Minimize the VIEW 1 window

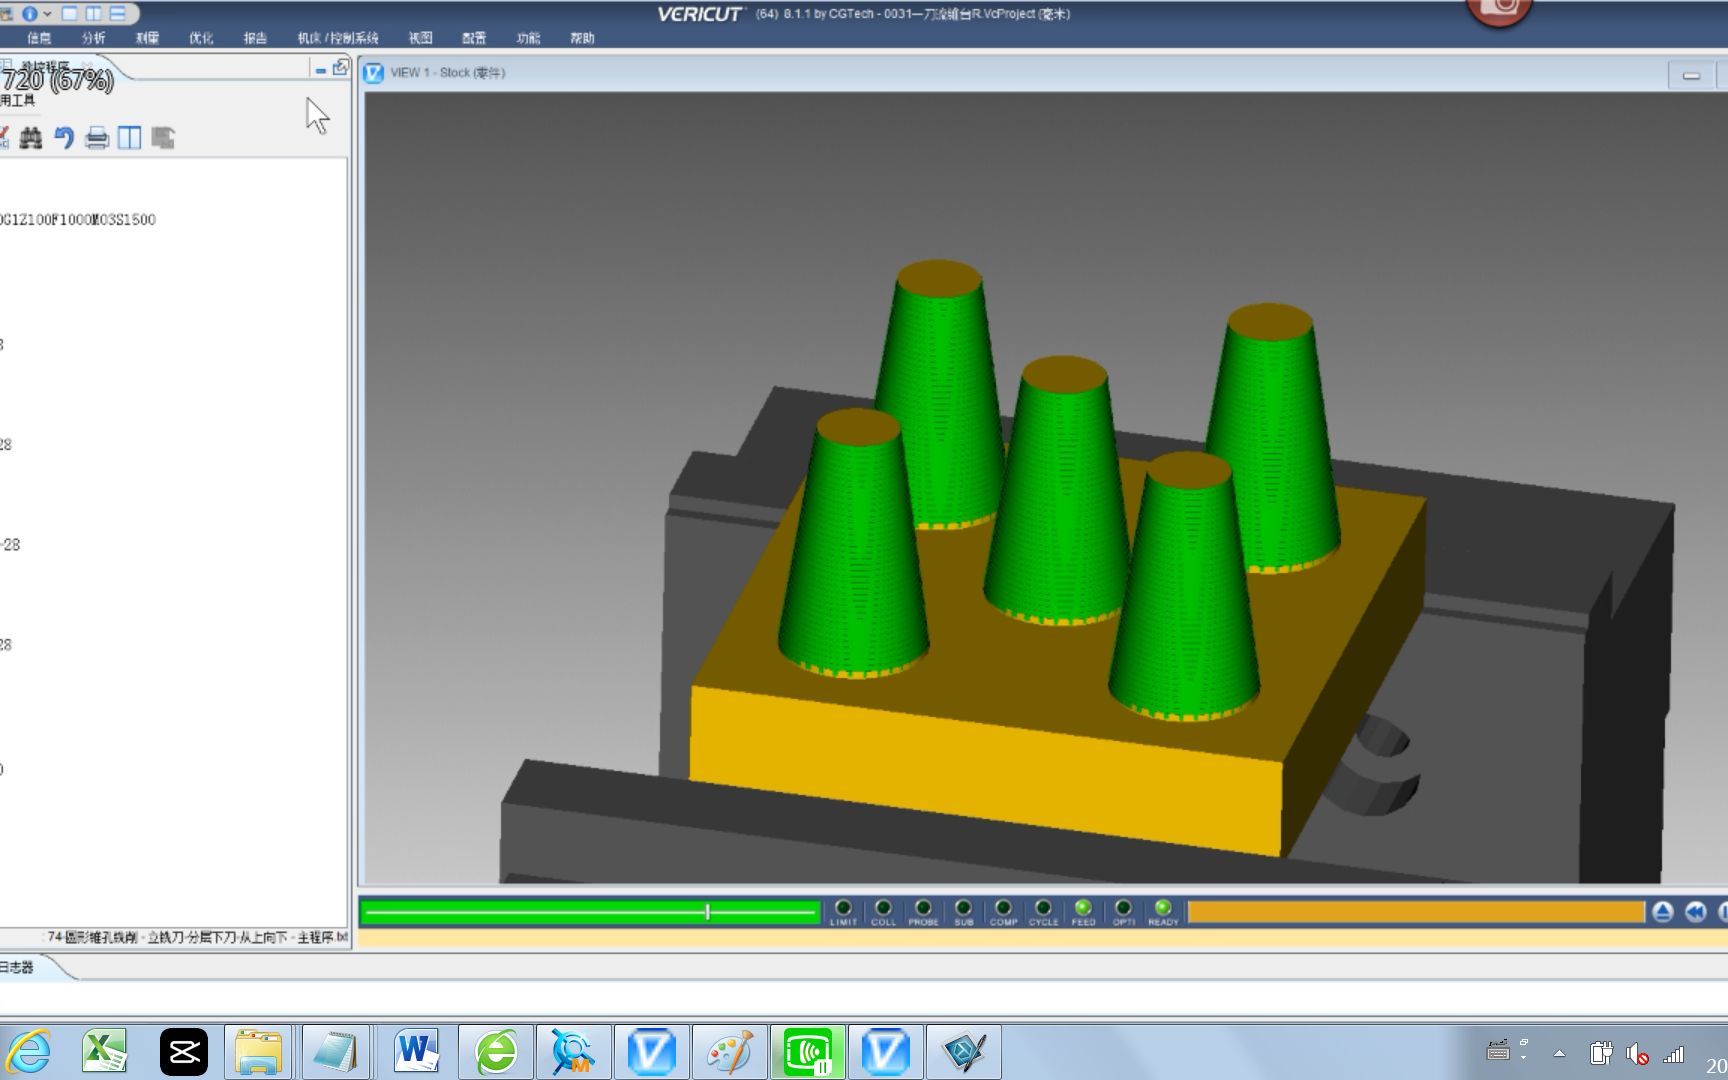tap(1691, 75)
